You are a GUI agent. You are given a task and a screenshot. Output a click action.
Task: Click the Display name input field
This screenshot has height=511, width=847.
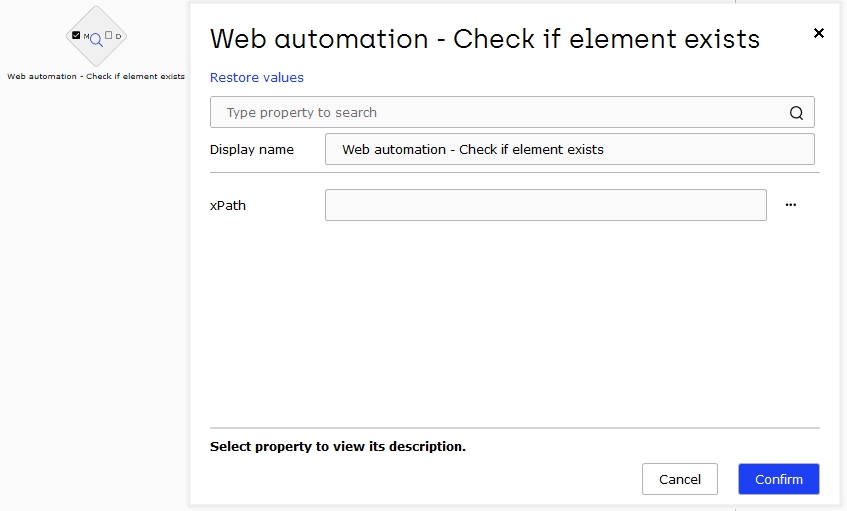click(569, 149)
